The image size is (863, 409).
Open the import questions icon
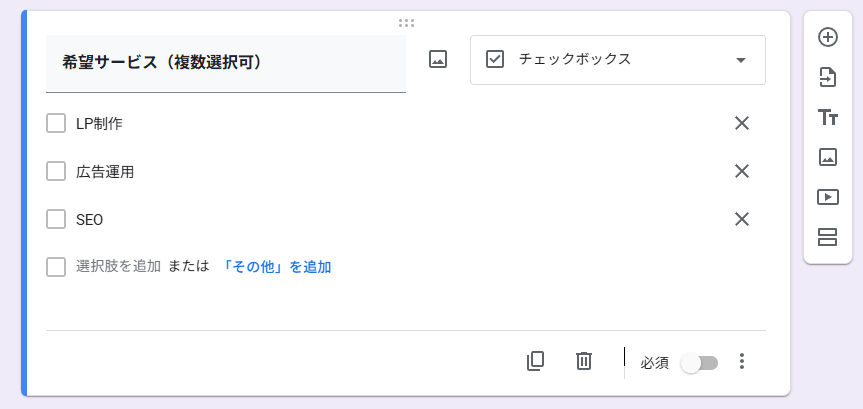pyautogui.click(x=828, y=78)
